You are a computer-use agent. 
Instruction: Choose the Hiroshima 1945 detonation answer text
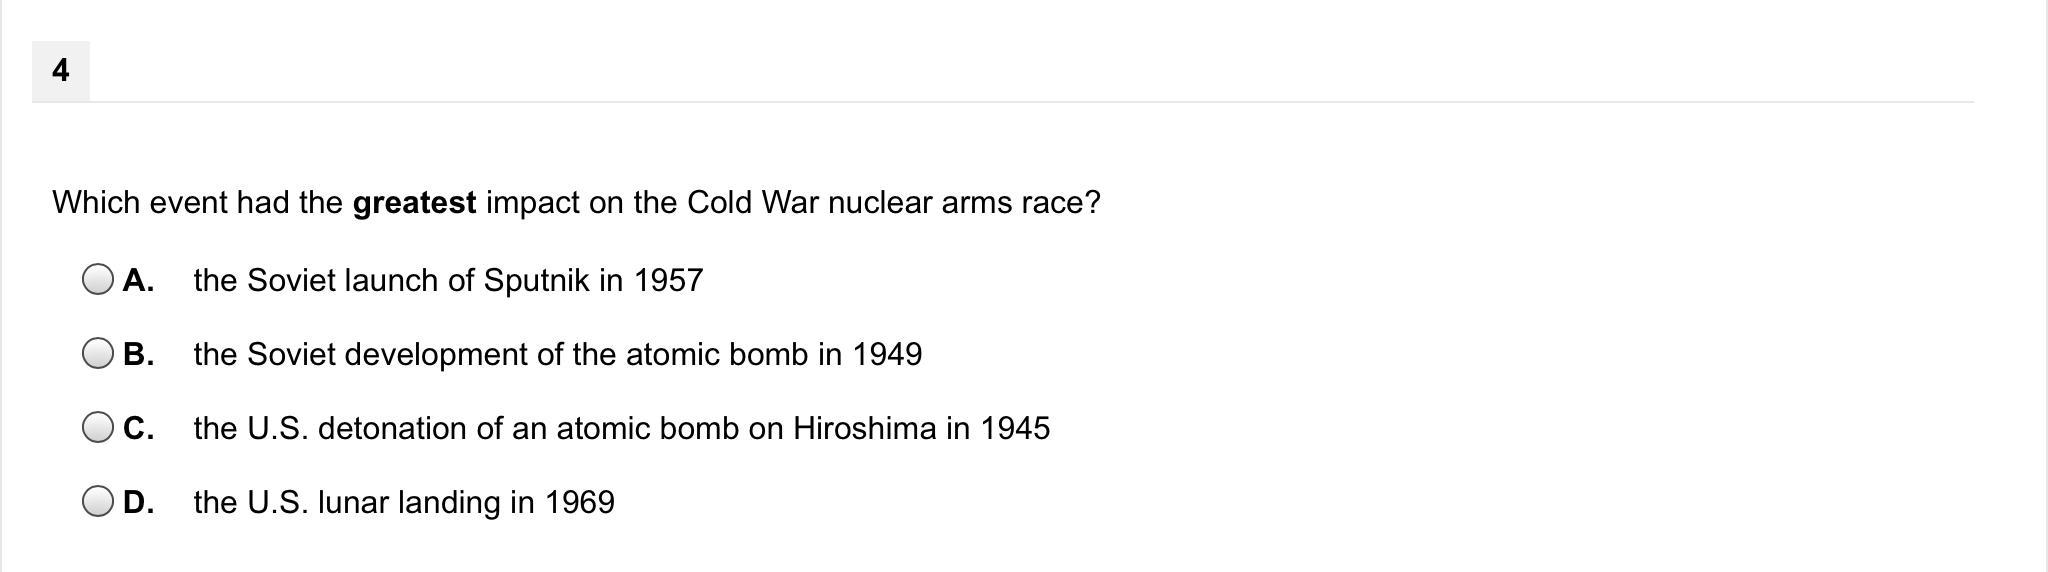pyautogui.click(x=621, y=429)
